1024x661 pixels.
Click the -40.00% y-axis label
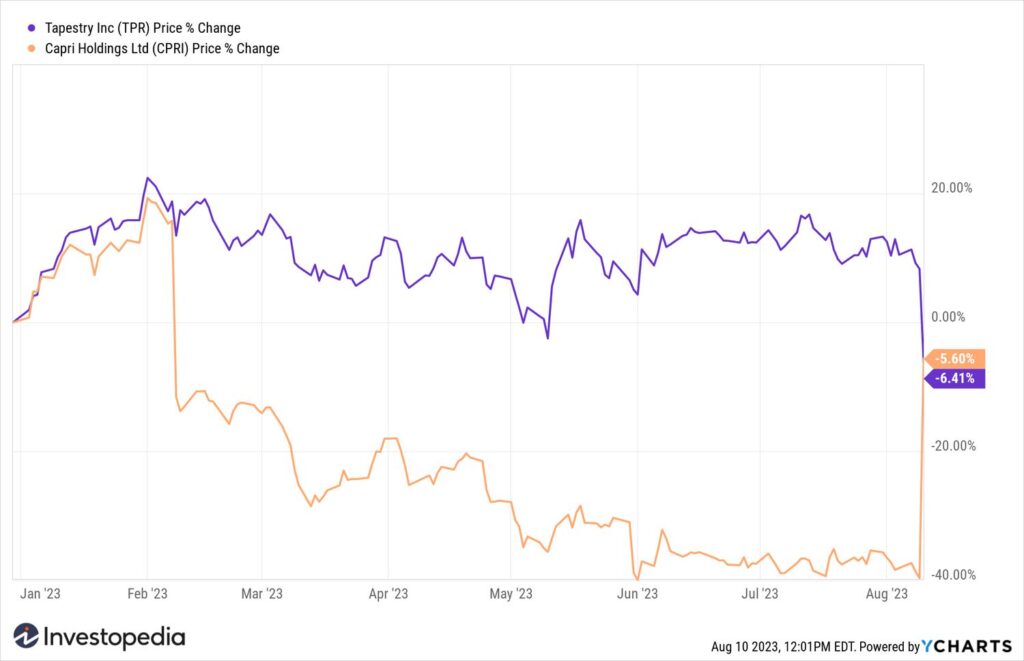coord(953,575)
